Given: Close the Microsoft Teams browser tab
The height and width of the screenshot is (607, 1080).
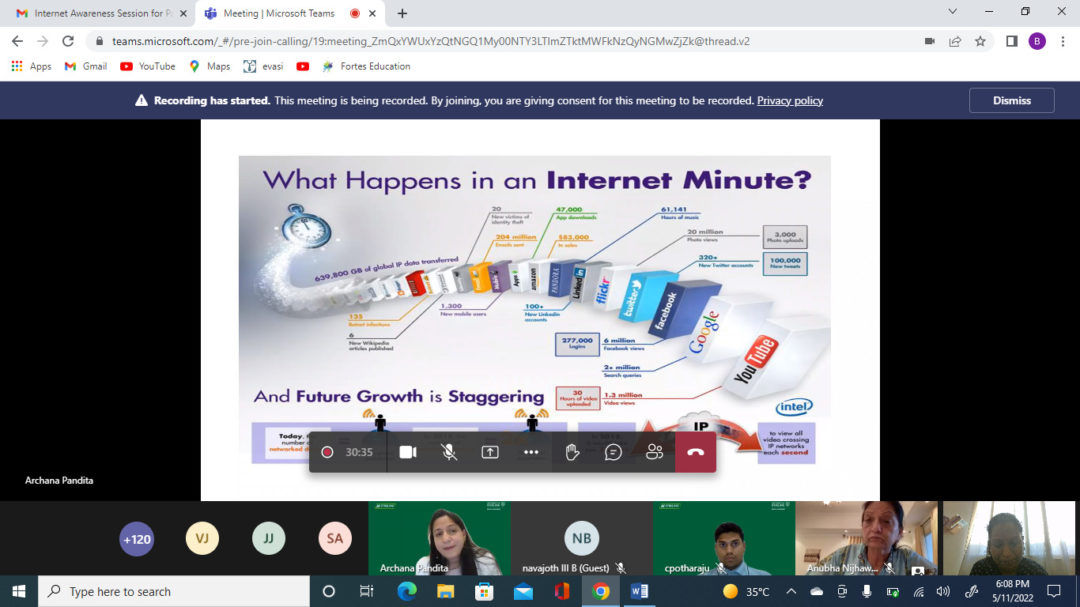Looking at the screenshot, I should [373, 13].
